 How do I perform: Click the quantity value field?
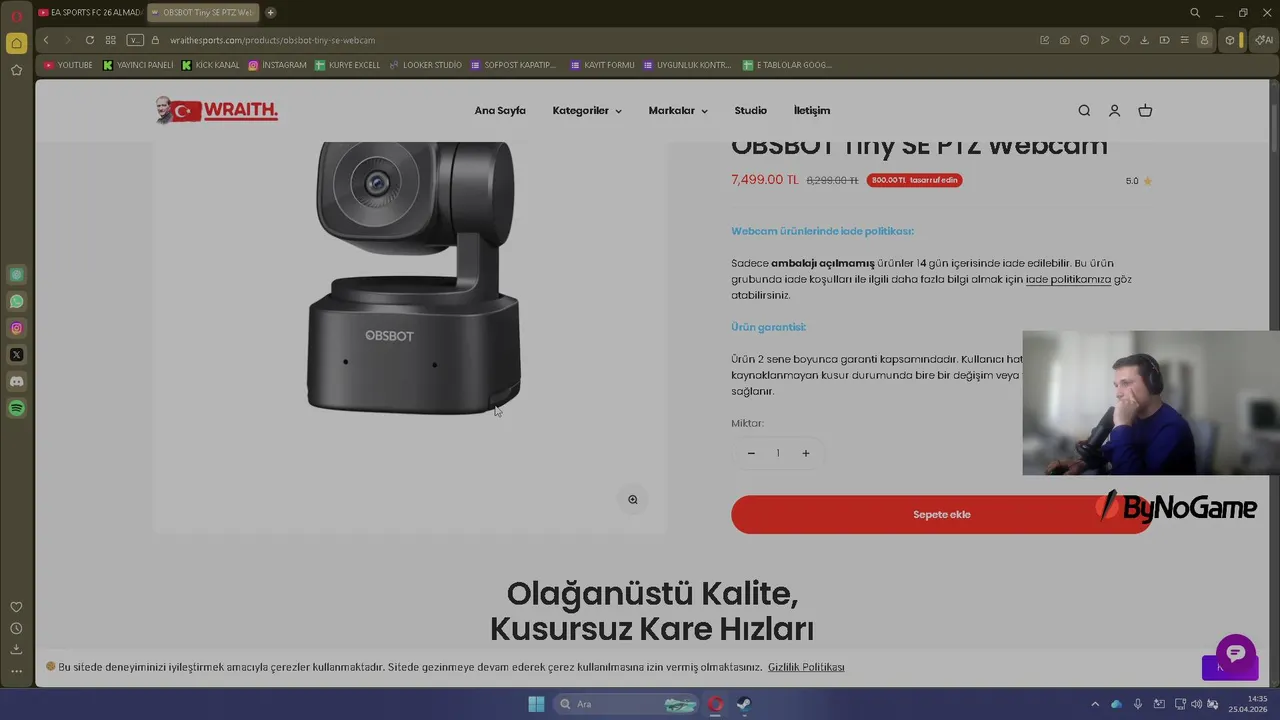click(x=778, y=453)
